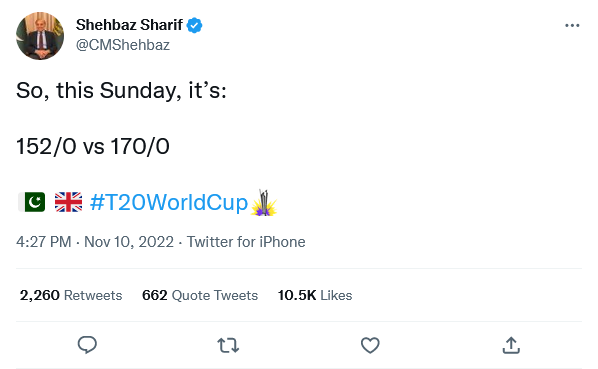
Task: View the 2,260 Retweets list
Action: (71, 295)
